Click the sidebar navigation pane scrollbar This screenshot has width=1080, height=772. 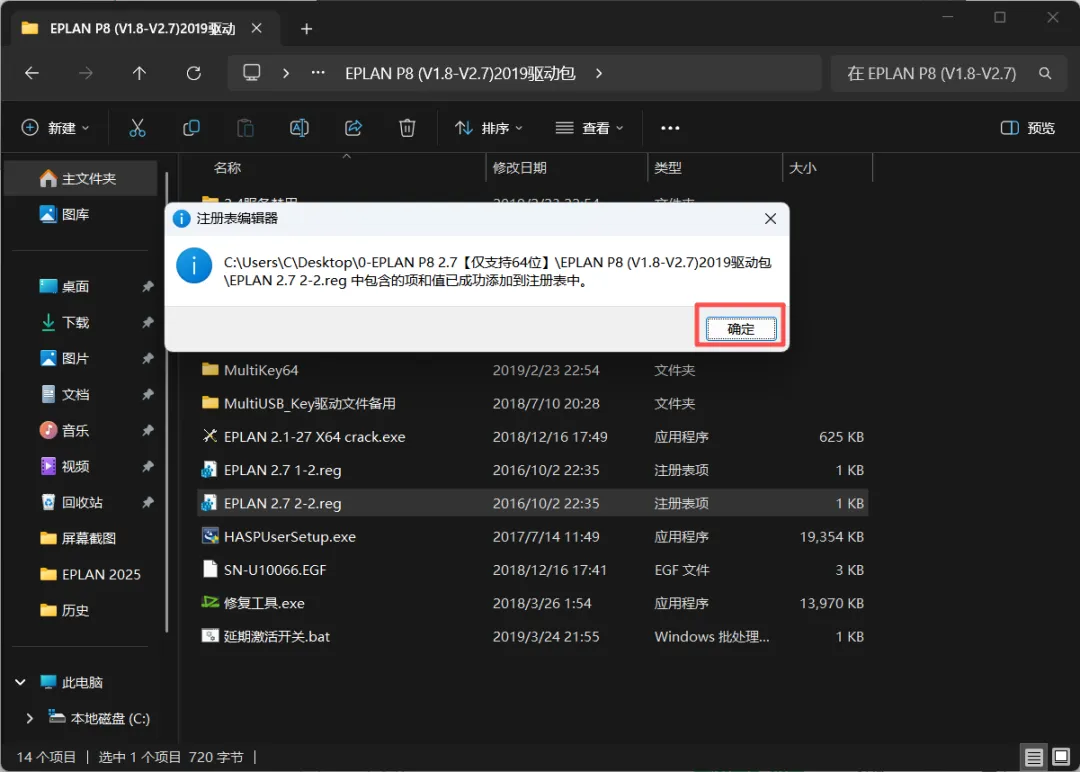(167, 401)
